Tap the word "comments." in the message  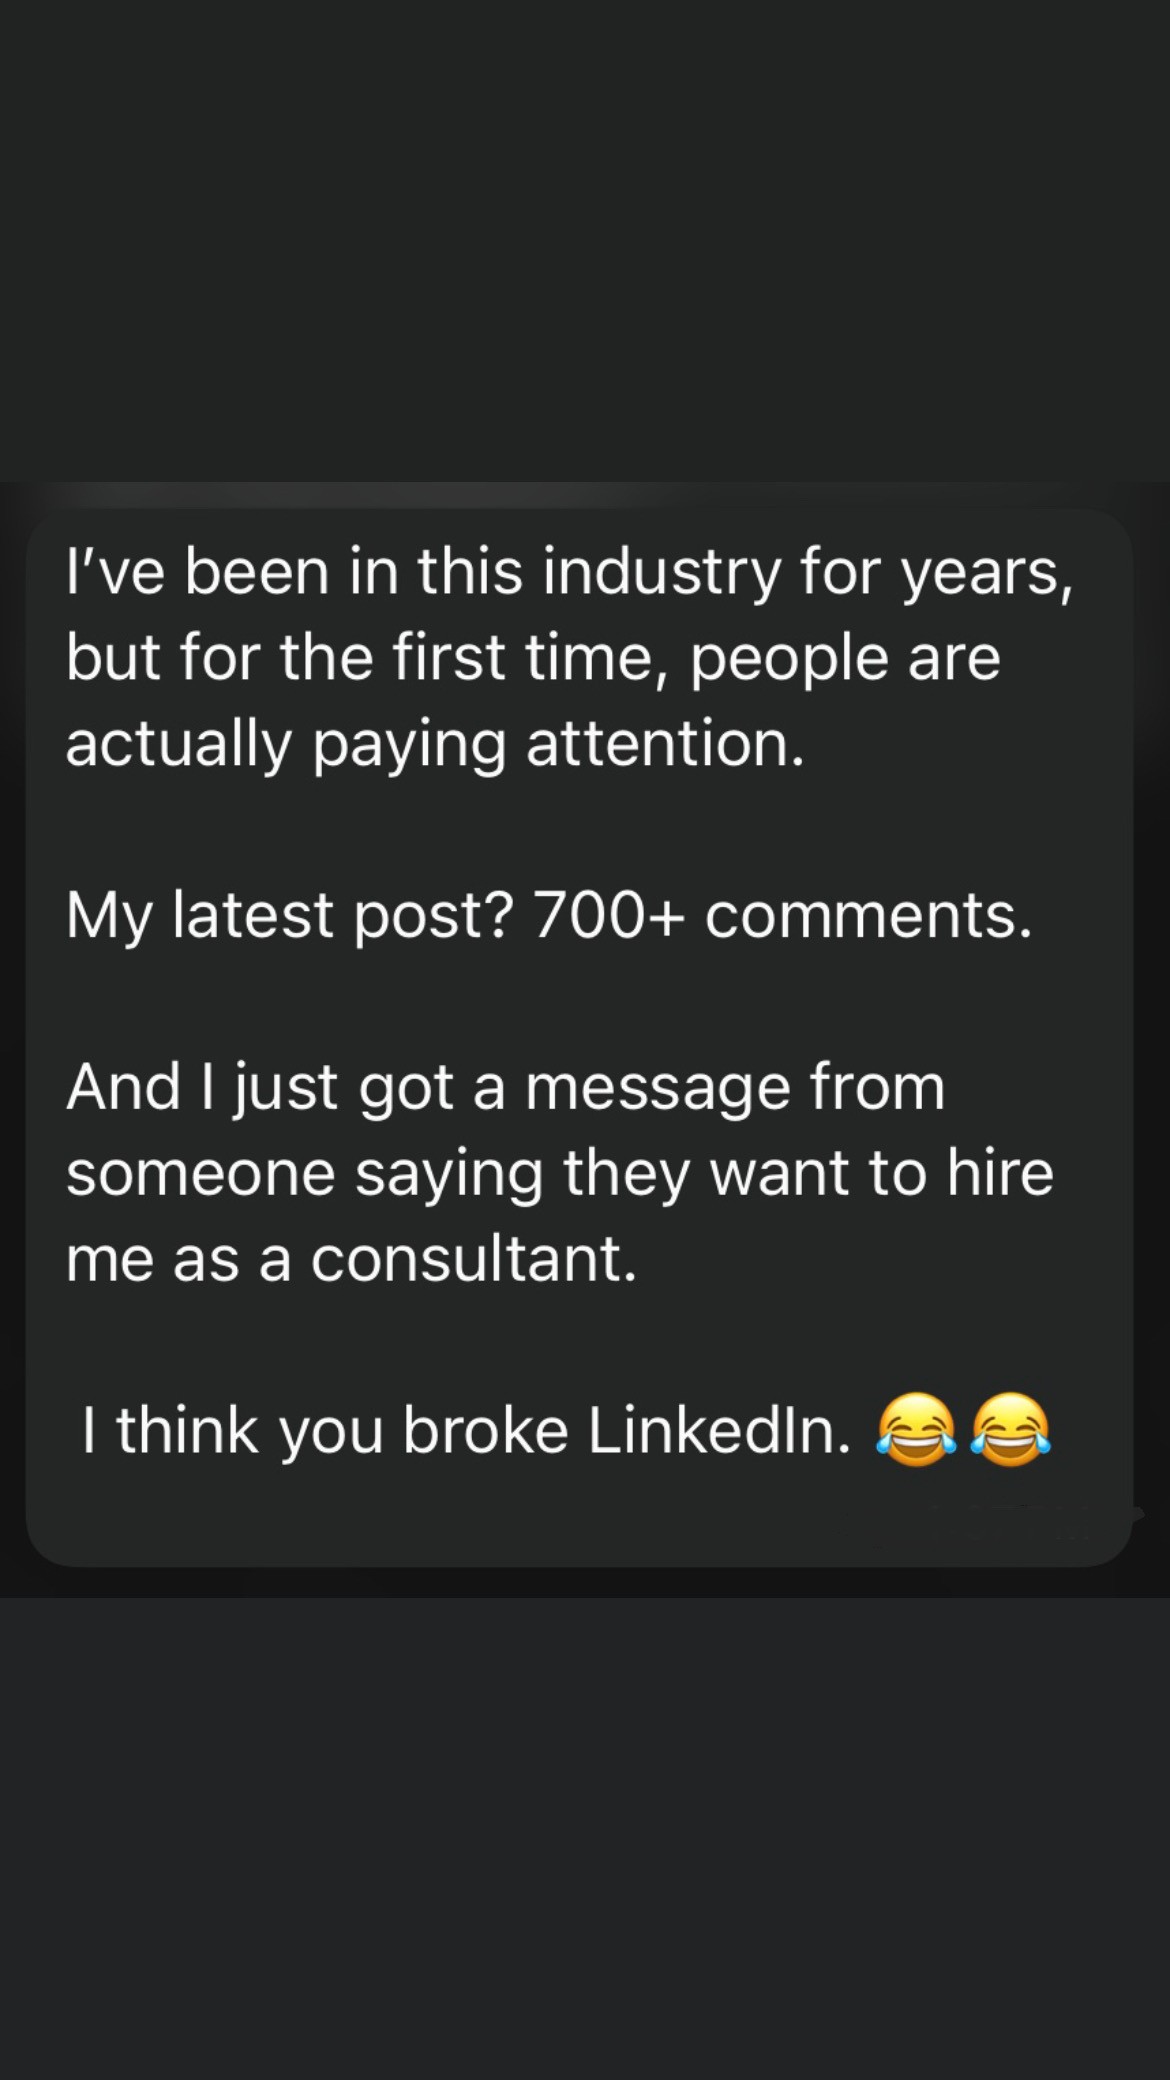[x=868, y=916]
